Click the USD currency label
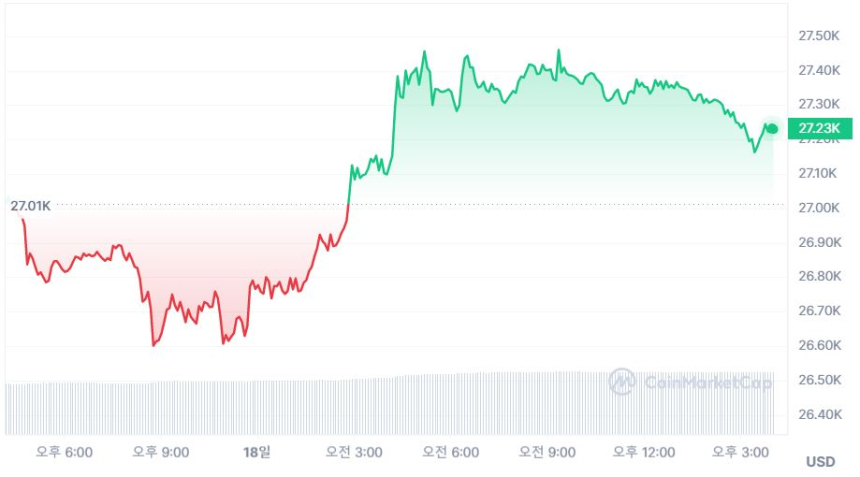 [x=820, y=462]
